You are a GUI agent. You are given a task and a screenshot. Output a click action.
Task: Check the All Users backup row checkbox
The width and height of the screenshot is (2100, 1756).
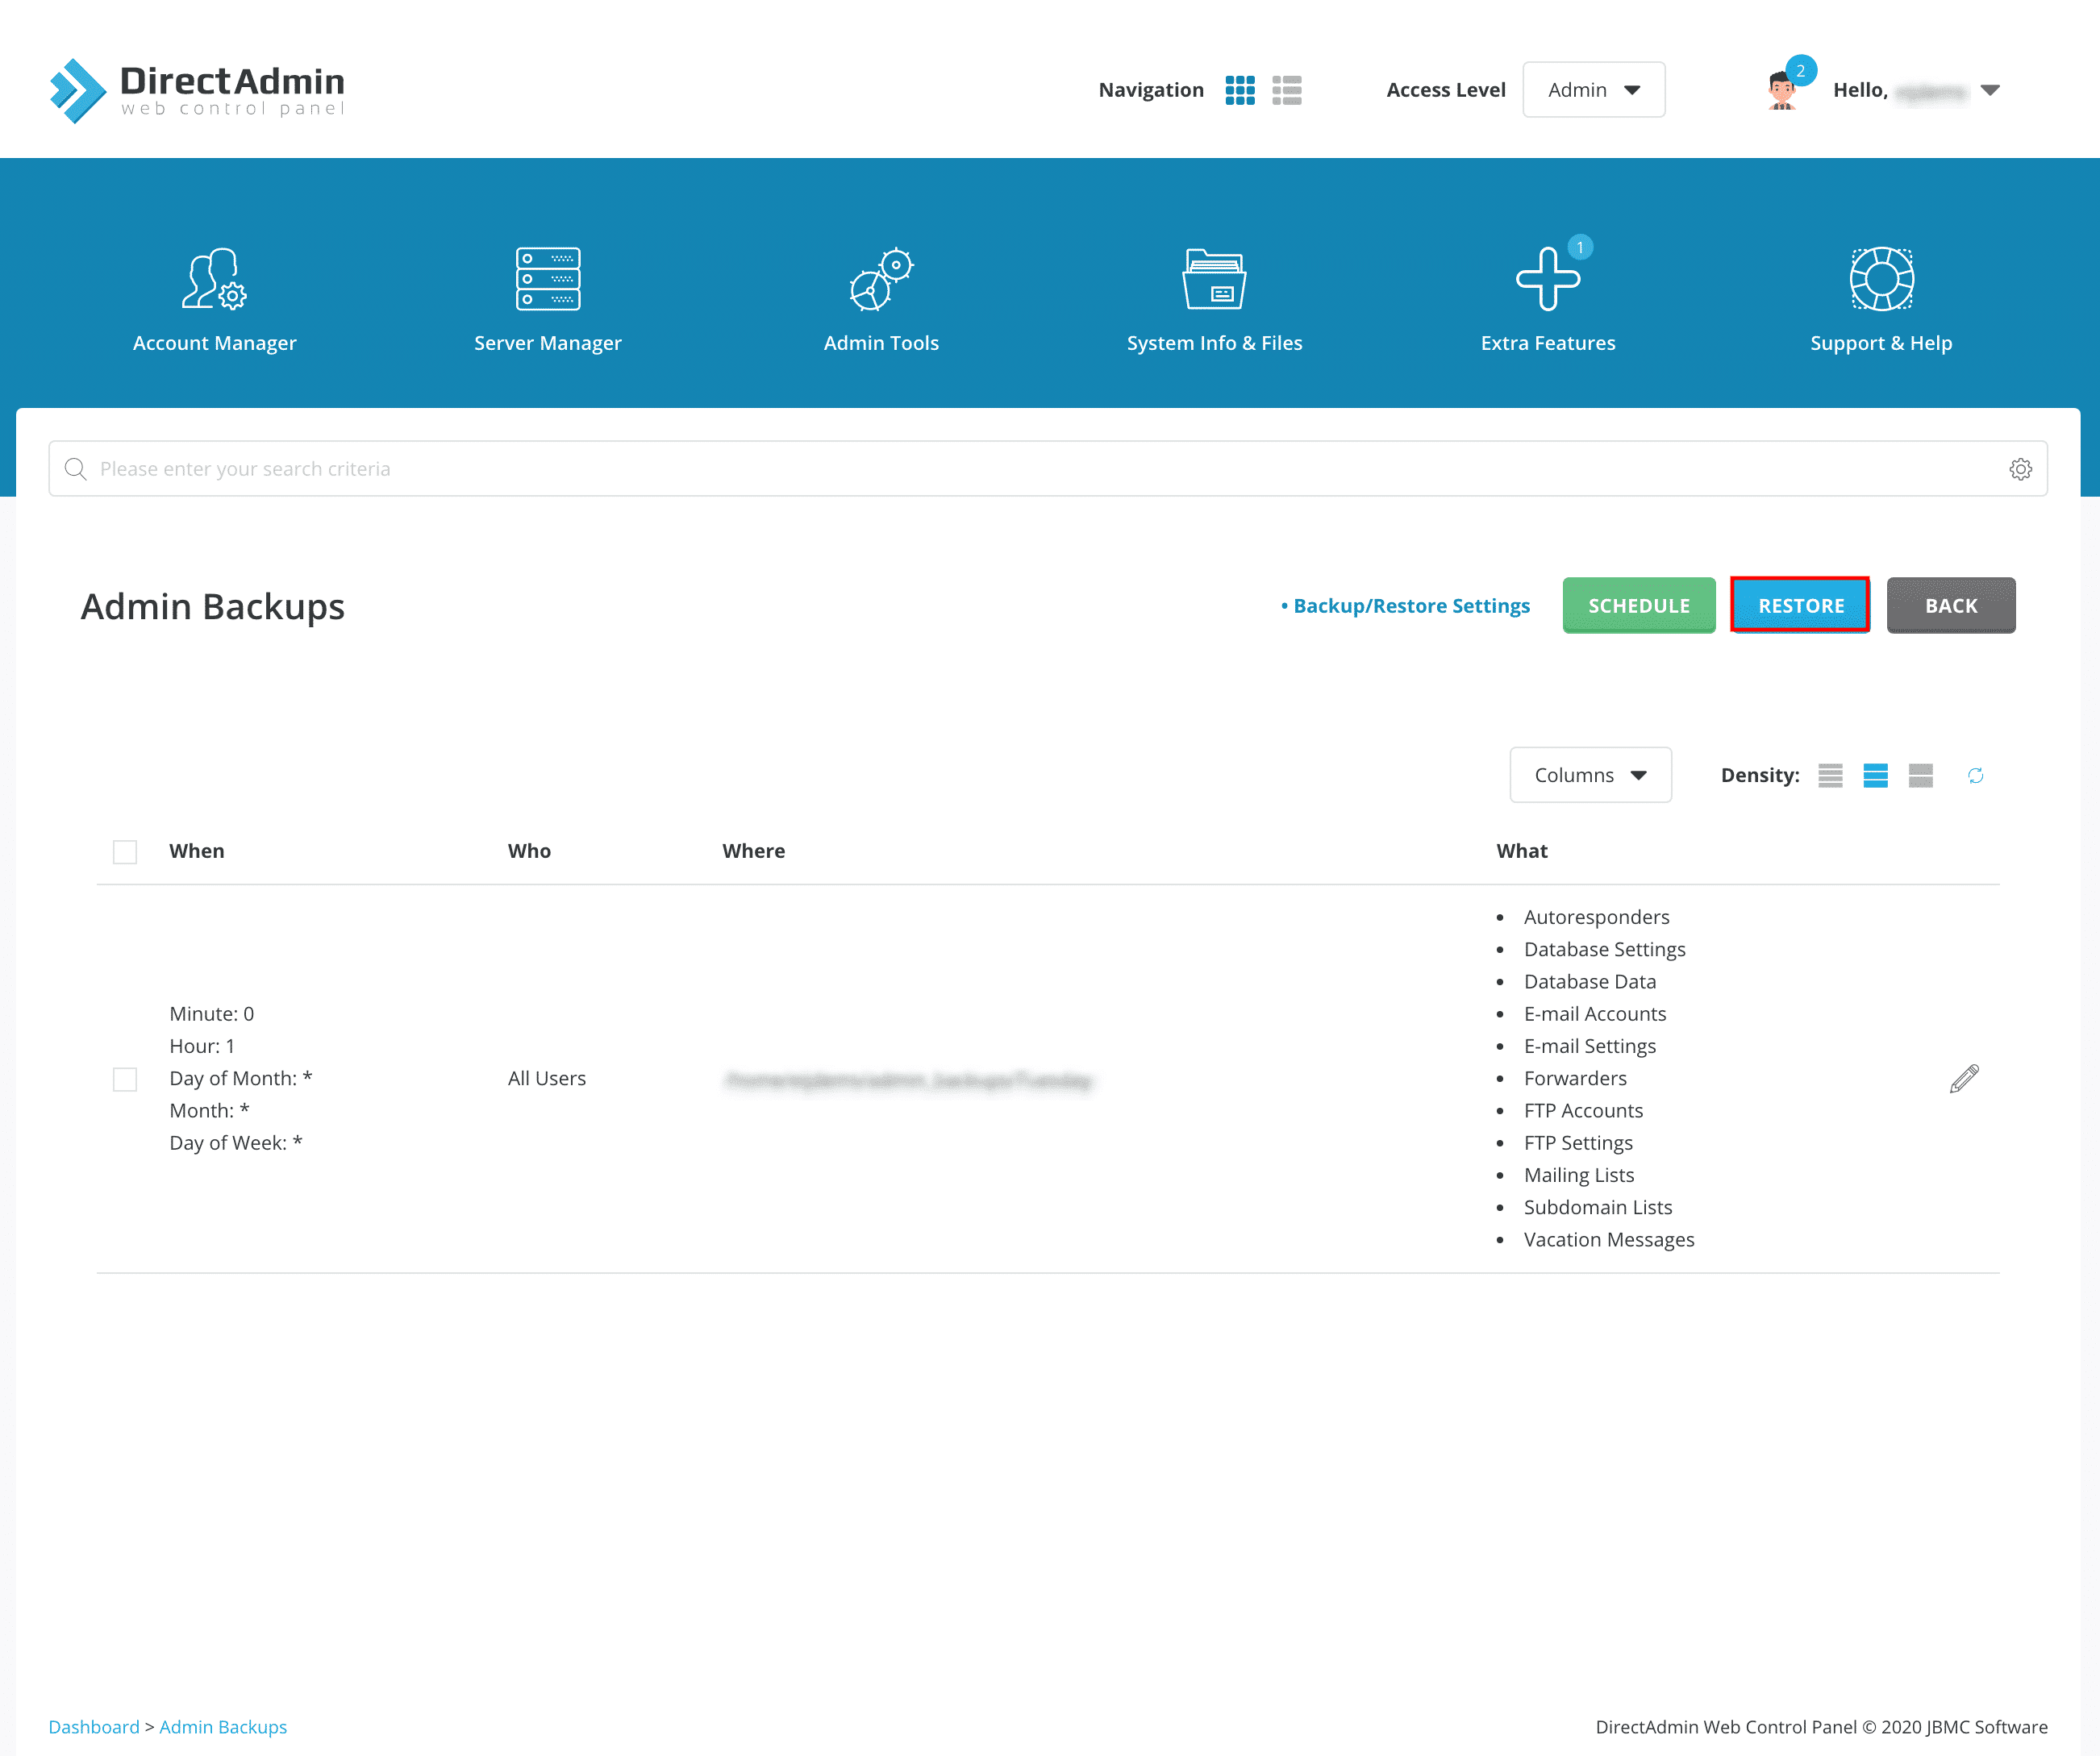click(x=125, y=1079)
